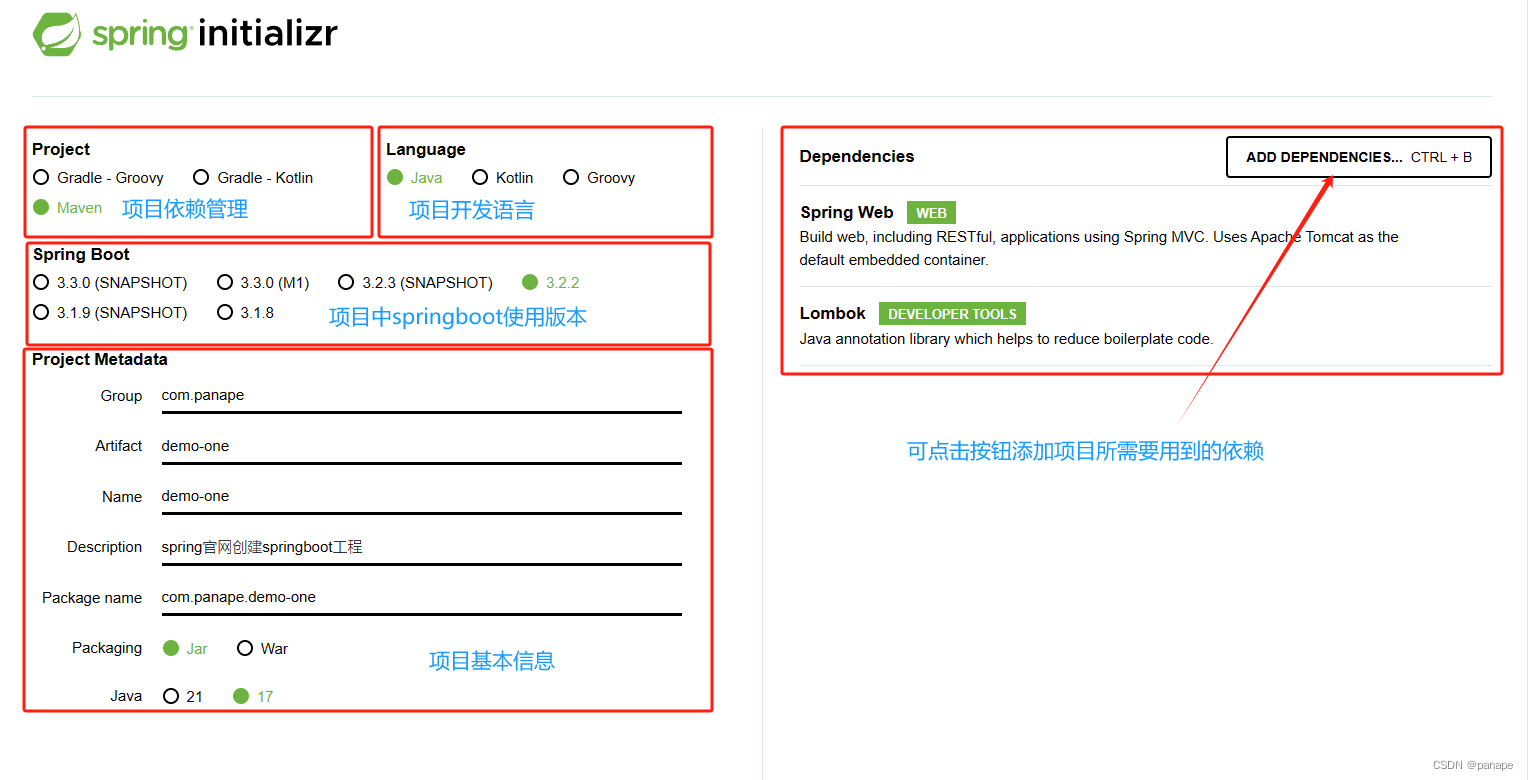Click the Lombok description text
Viewport: 1528px width, 780px height.
(x=1006, y=339)
